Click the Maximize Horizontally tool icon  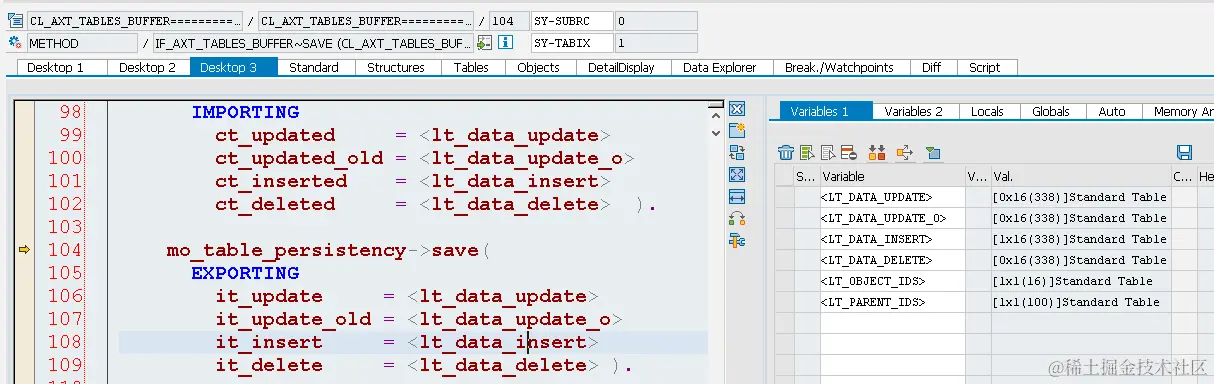[x=737, y=196]
